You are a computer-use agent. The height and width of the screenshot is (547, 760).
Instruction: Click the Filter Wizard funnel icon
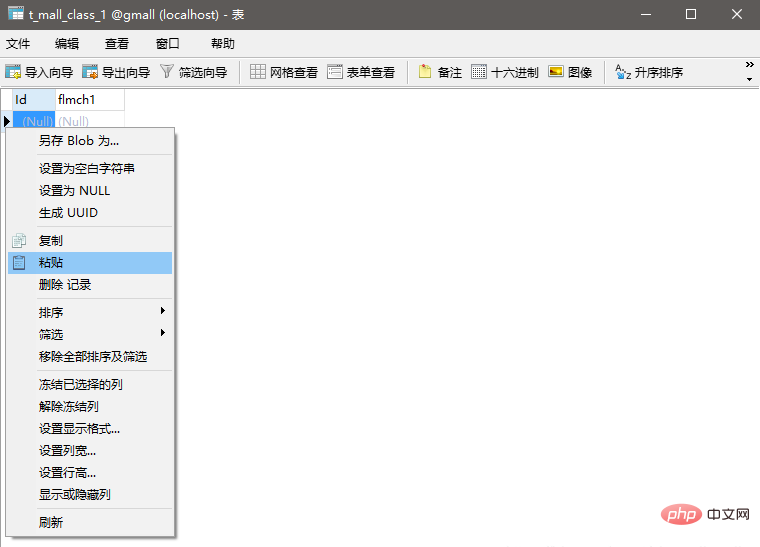pos(166,72)
